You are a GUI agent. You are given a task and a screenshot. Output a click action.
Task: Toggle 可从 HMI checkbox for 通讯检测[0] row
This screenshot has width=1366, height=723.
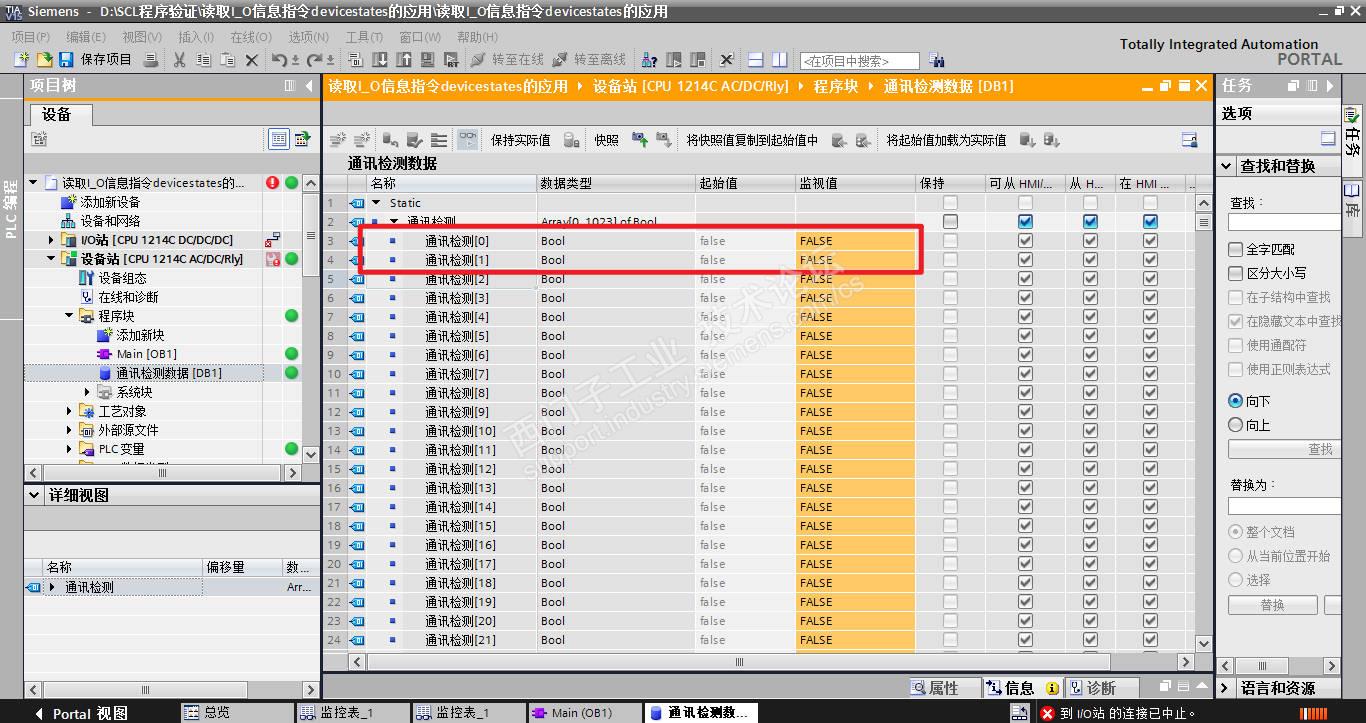[x=1025, y=241]
